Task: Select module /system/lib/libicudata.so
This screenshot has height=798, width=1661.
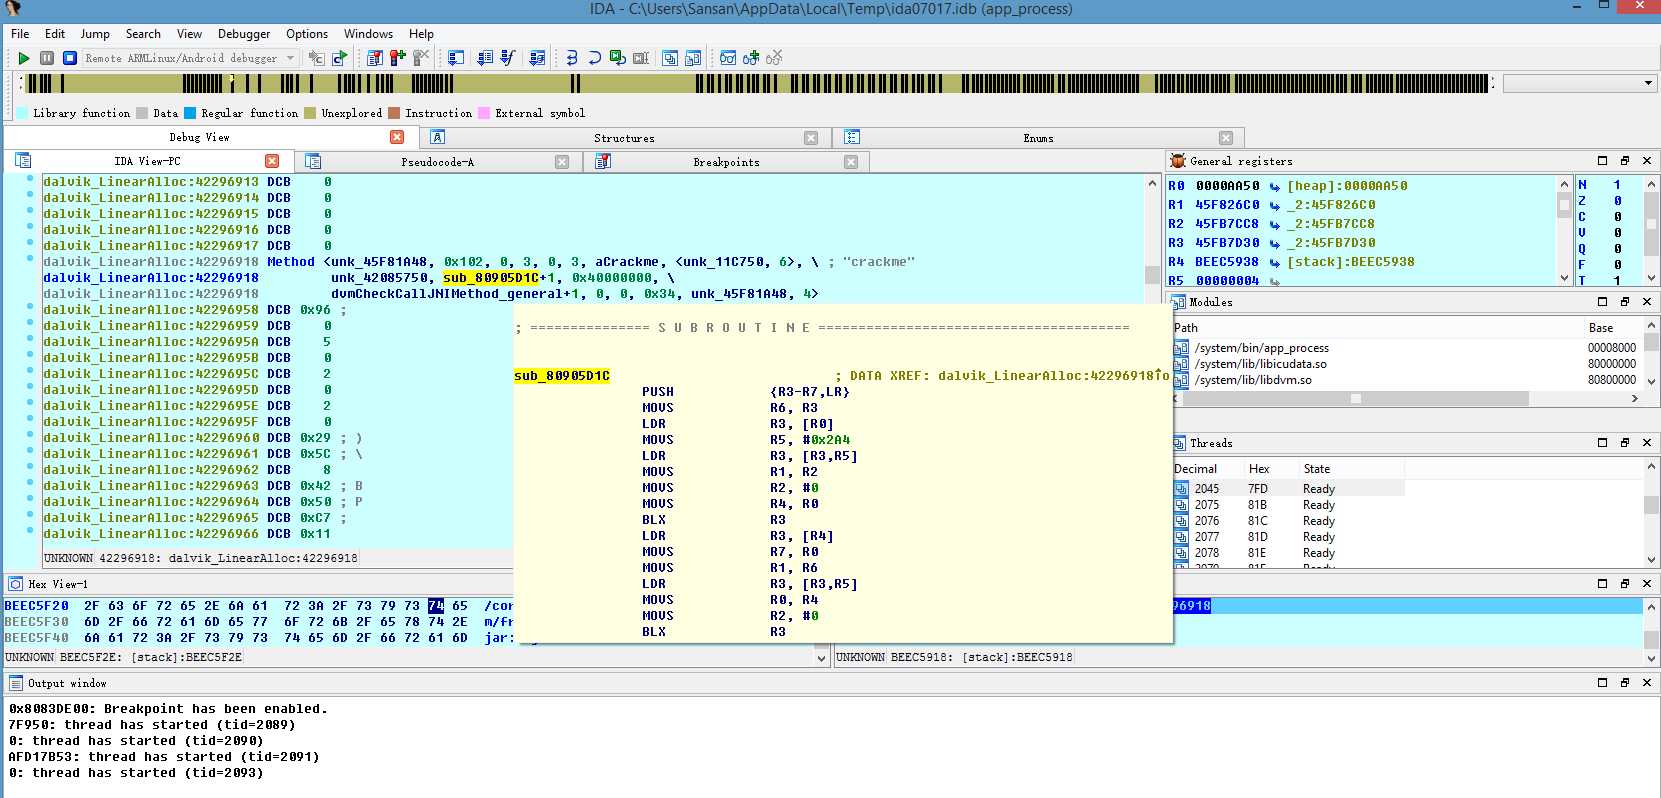Action: pos(1260,364)
